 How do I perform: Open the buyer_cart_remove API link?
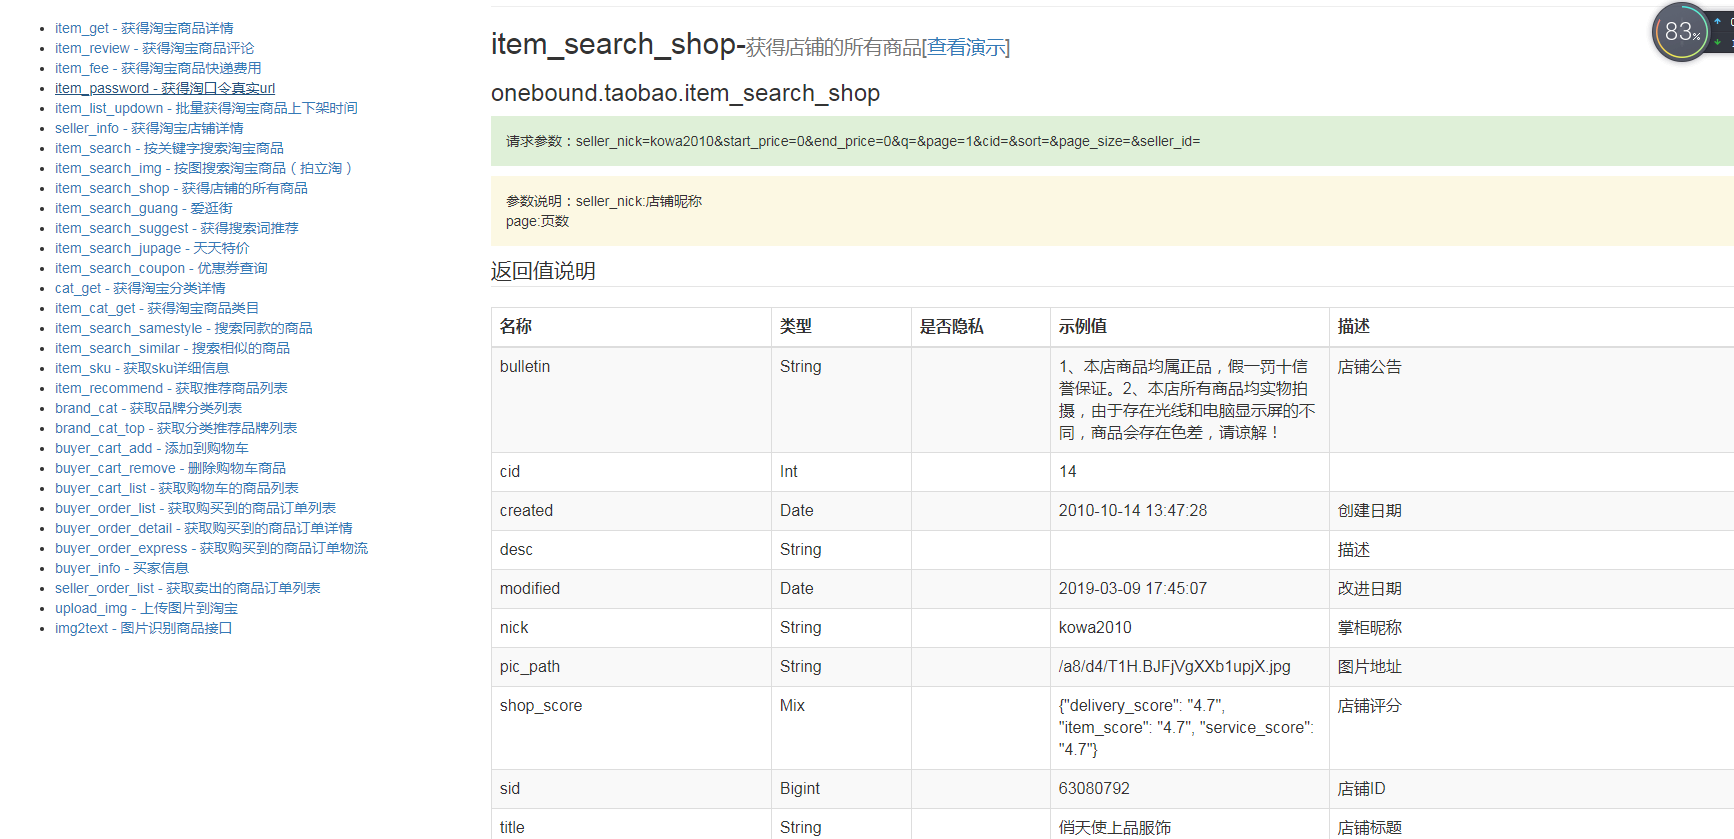pos(170,468)
